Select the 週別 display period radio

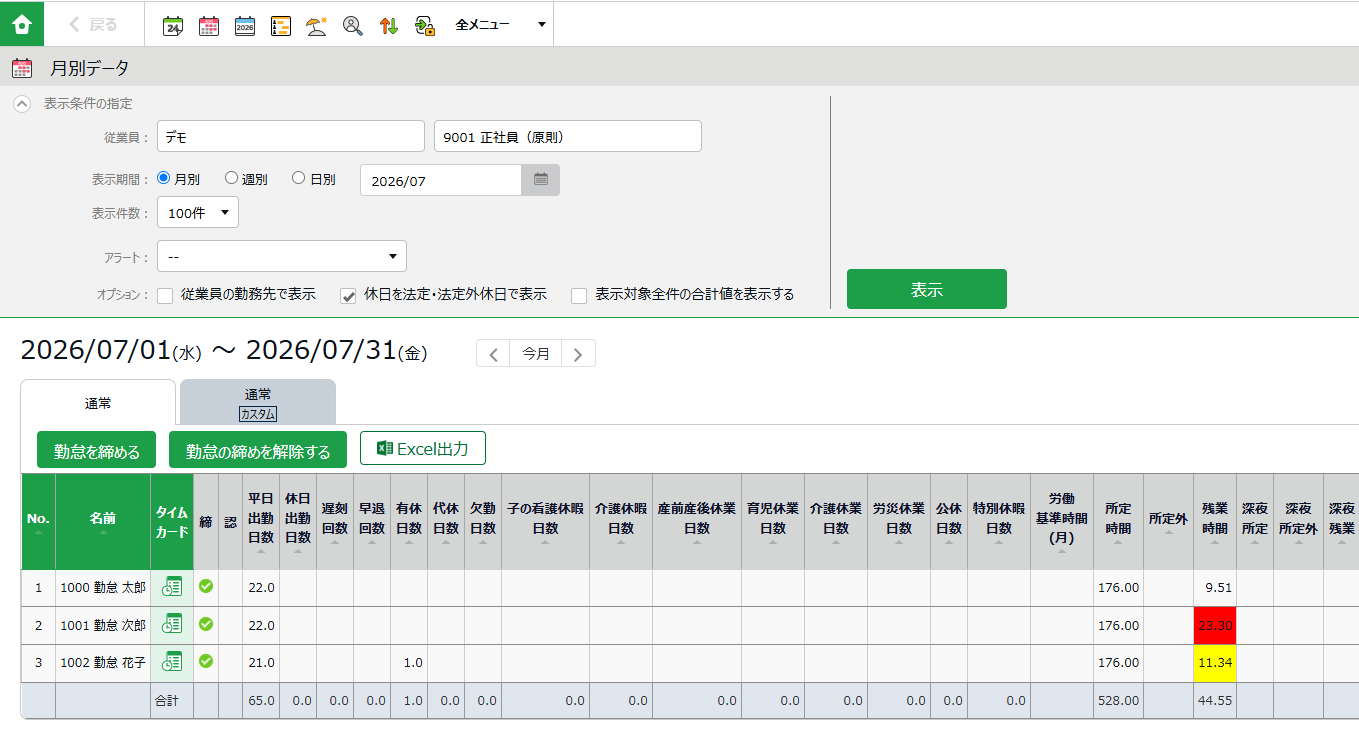tap(231, 178)
